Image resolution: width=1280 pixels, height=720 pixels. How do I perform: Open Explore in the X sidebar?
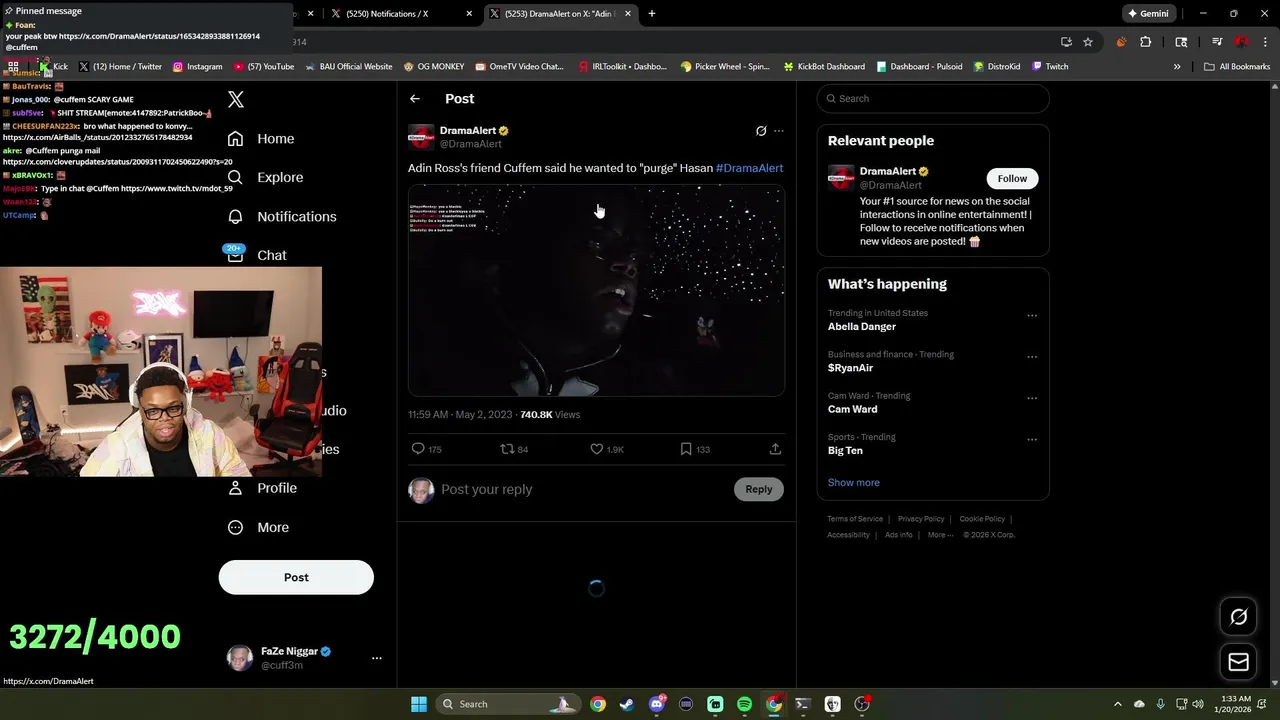265,177
